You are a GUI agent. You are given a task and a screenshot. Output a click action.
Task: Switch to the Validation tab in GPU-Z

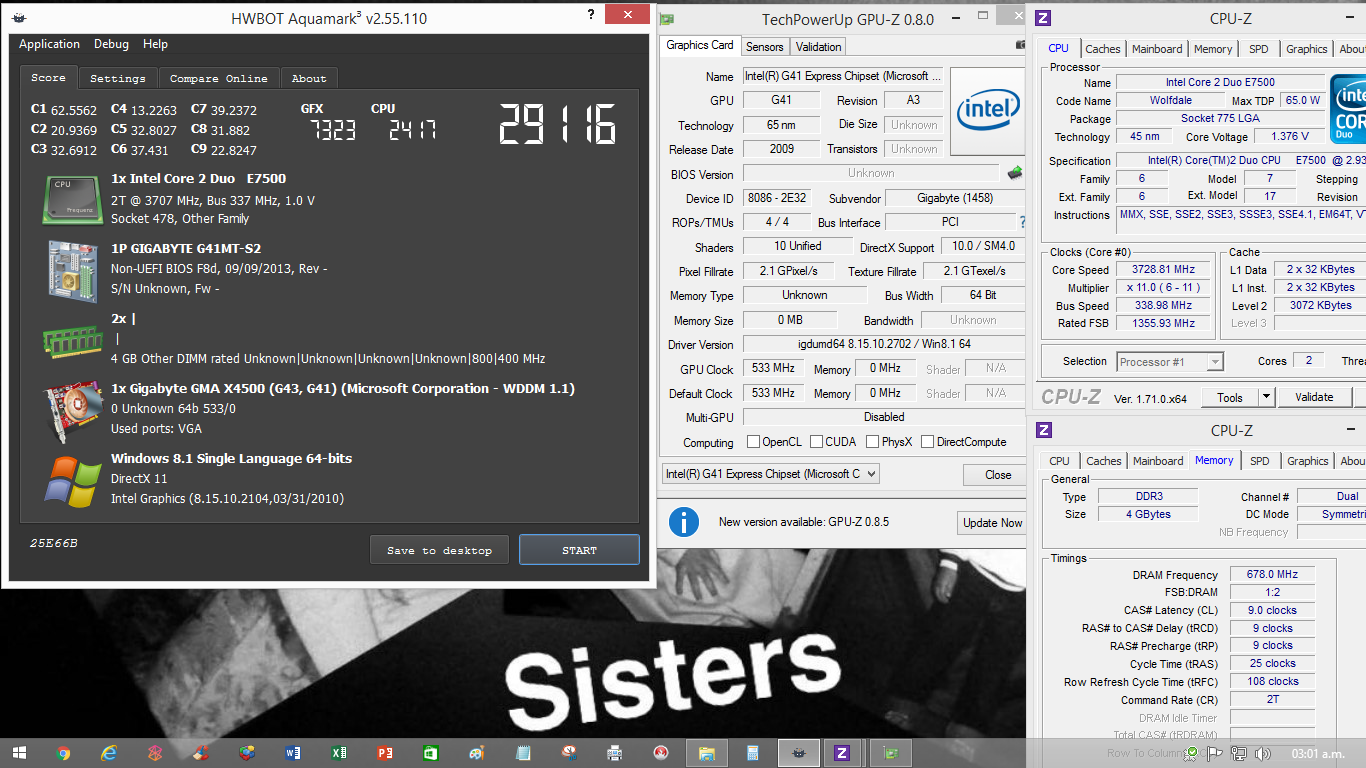pyautogui.click(x=819, y=47)
